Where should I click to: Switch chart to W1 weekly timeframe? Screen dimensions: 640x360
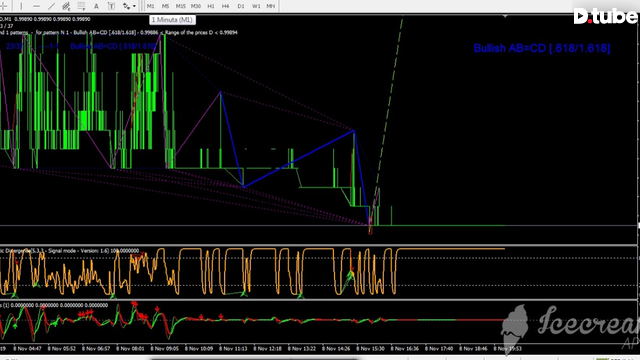256,6
